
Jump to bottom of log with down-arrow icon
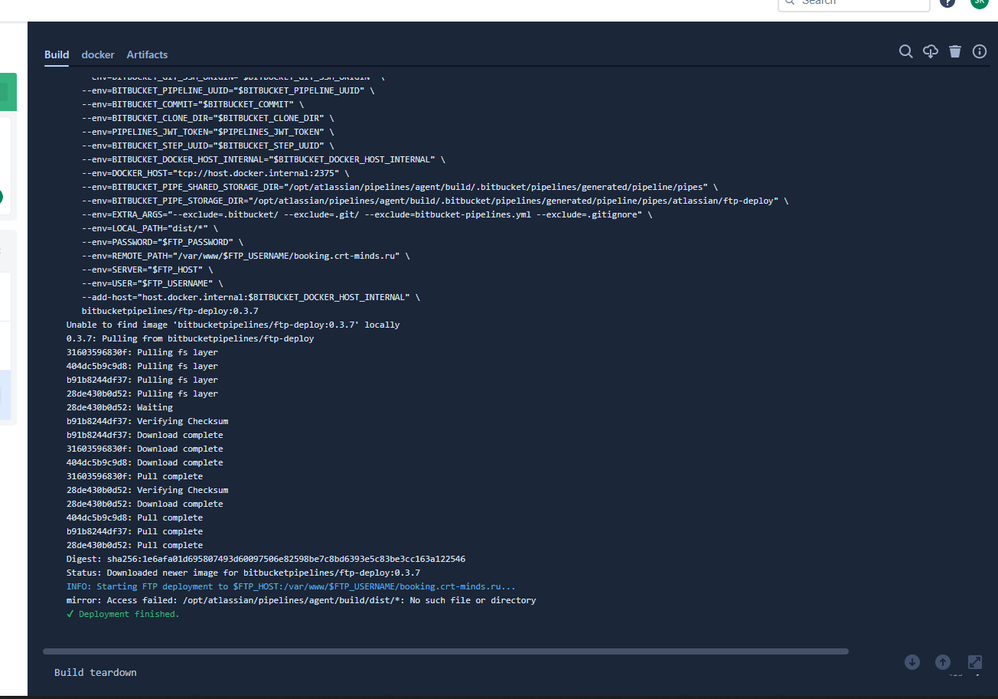[912, 662]
